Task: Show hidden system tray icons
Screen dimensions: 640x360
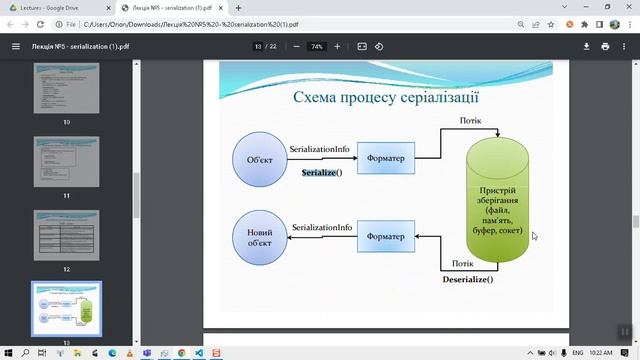Action: tap(530, 353)
